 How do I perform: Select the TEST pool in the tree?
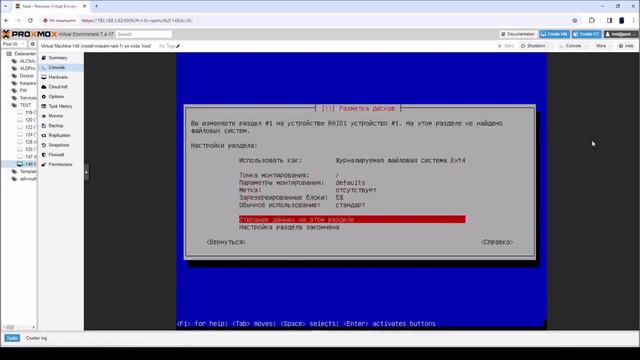[25, 105]
